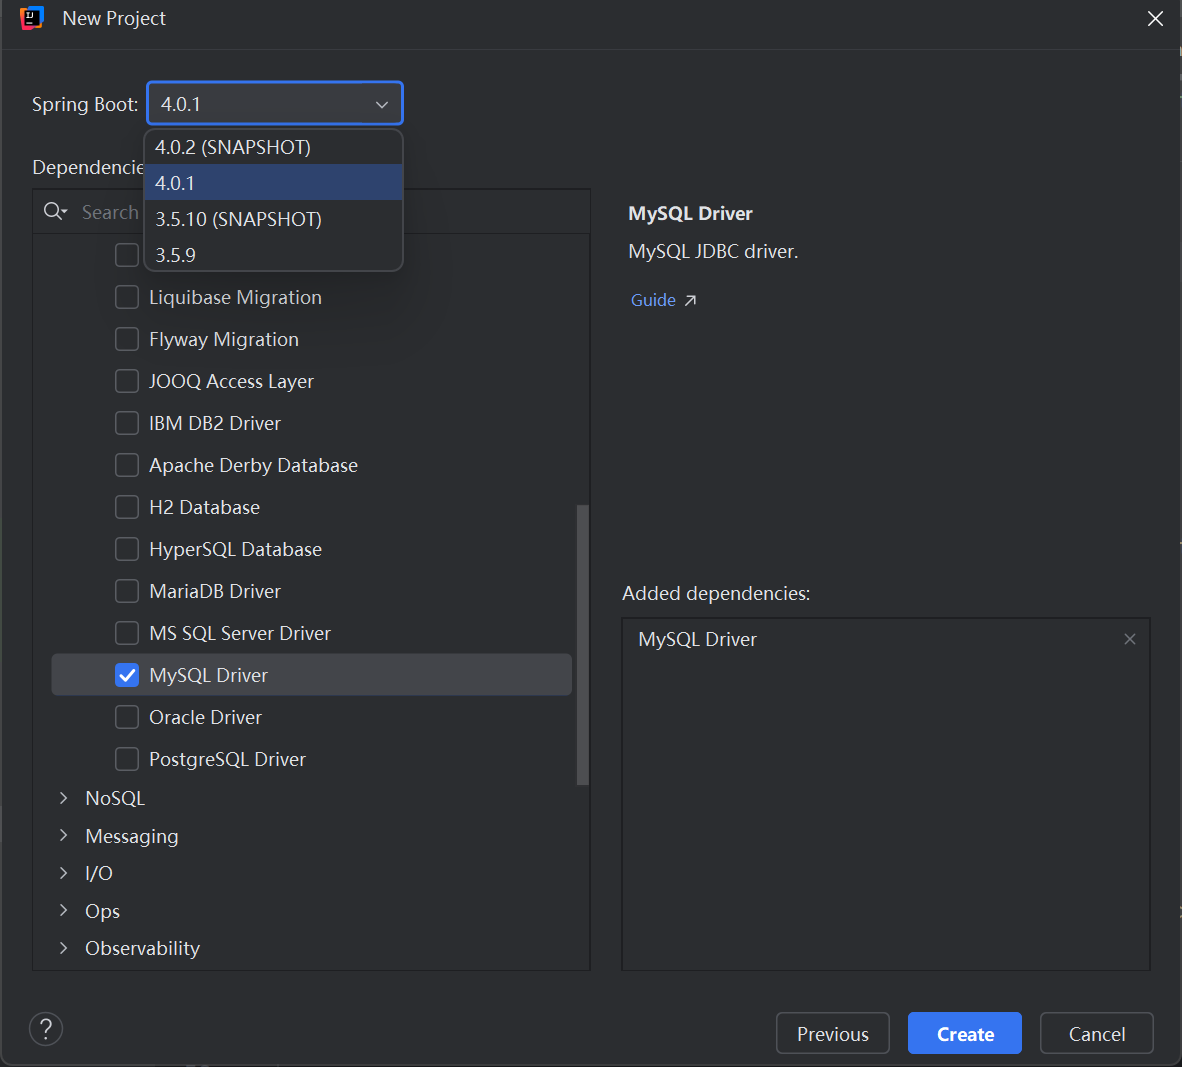This screenshot has height=1067, width=1182.
Task: Select Spring Boot version 3.5.9
Action: pos(273,254)
